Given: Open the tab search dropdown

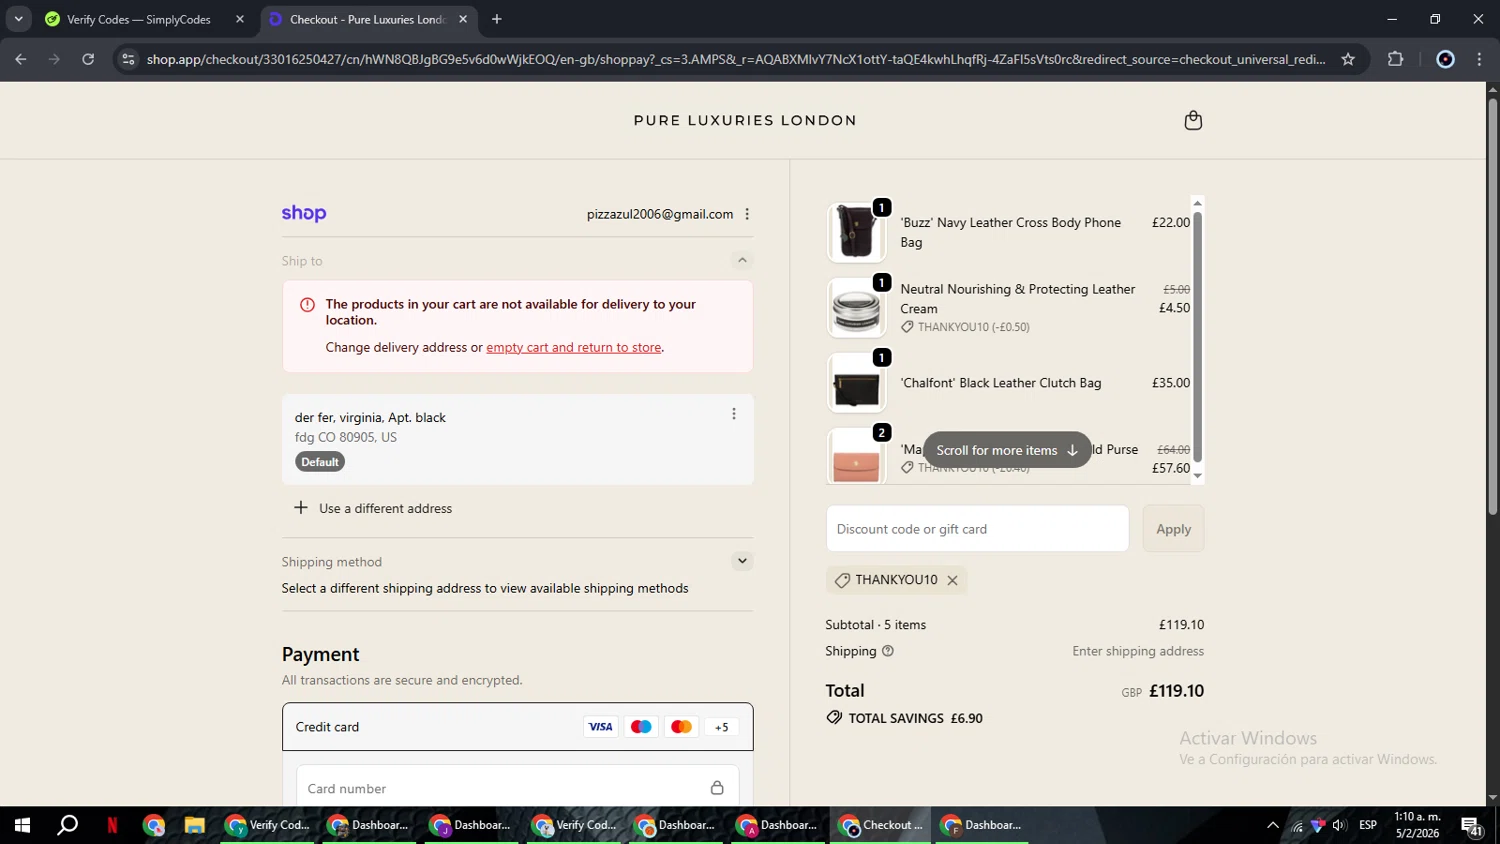Looking at the screenshot, I should point(18,19).
